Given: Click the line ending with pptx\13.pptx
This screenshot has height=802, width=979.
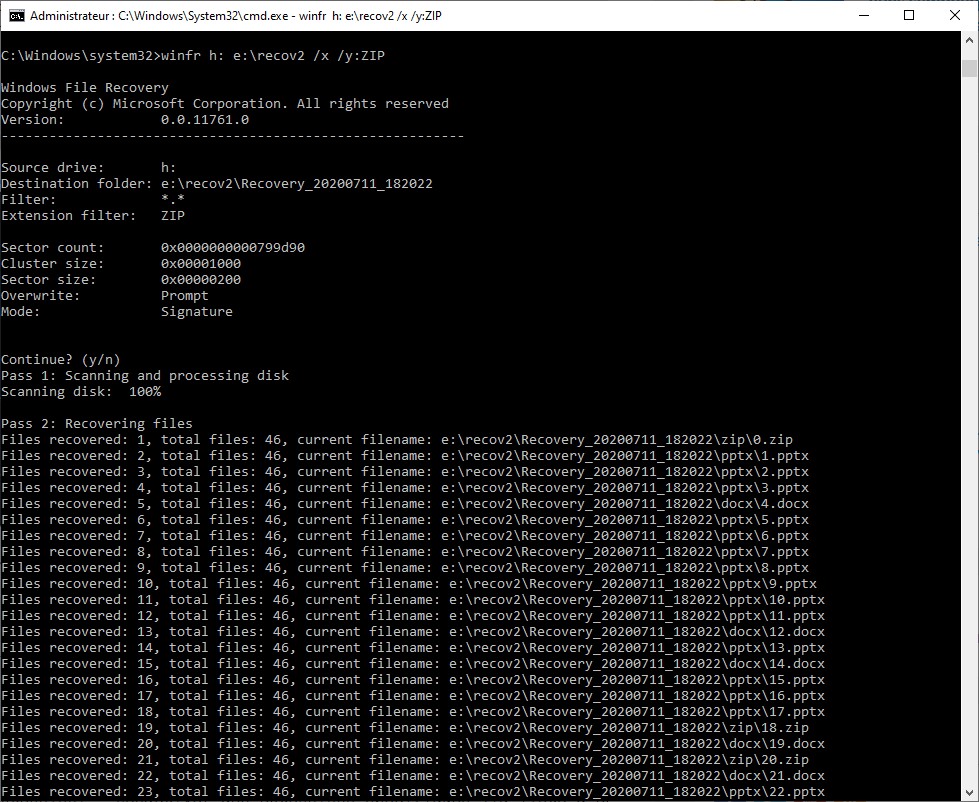Looking at the screenshot, I should (413, 648).
